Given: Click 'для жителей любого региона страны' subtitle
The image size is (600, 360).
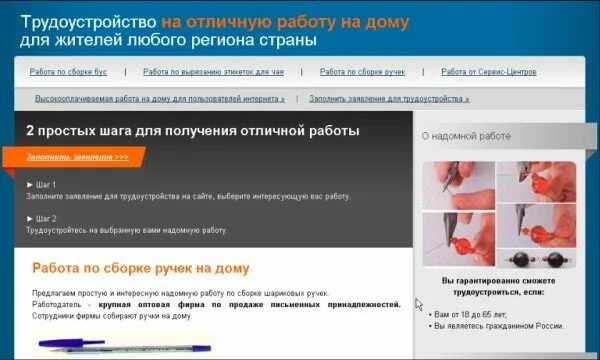Looking at the screenshot, I should point(168,40).
